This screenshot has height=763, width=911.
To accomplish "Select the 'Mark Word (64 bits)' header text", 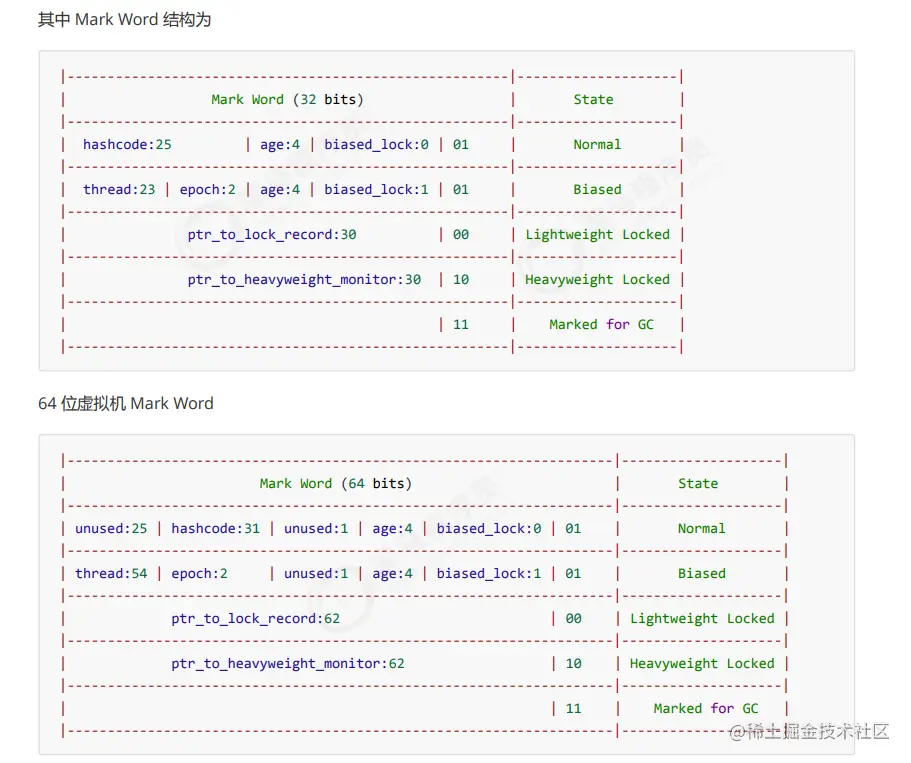I will click(x=336, y=483).
